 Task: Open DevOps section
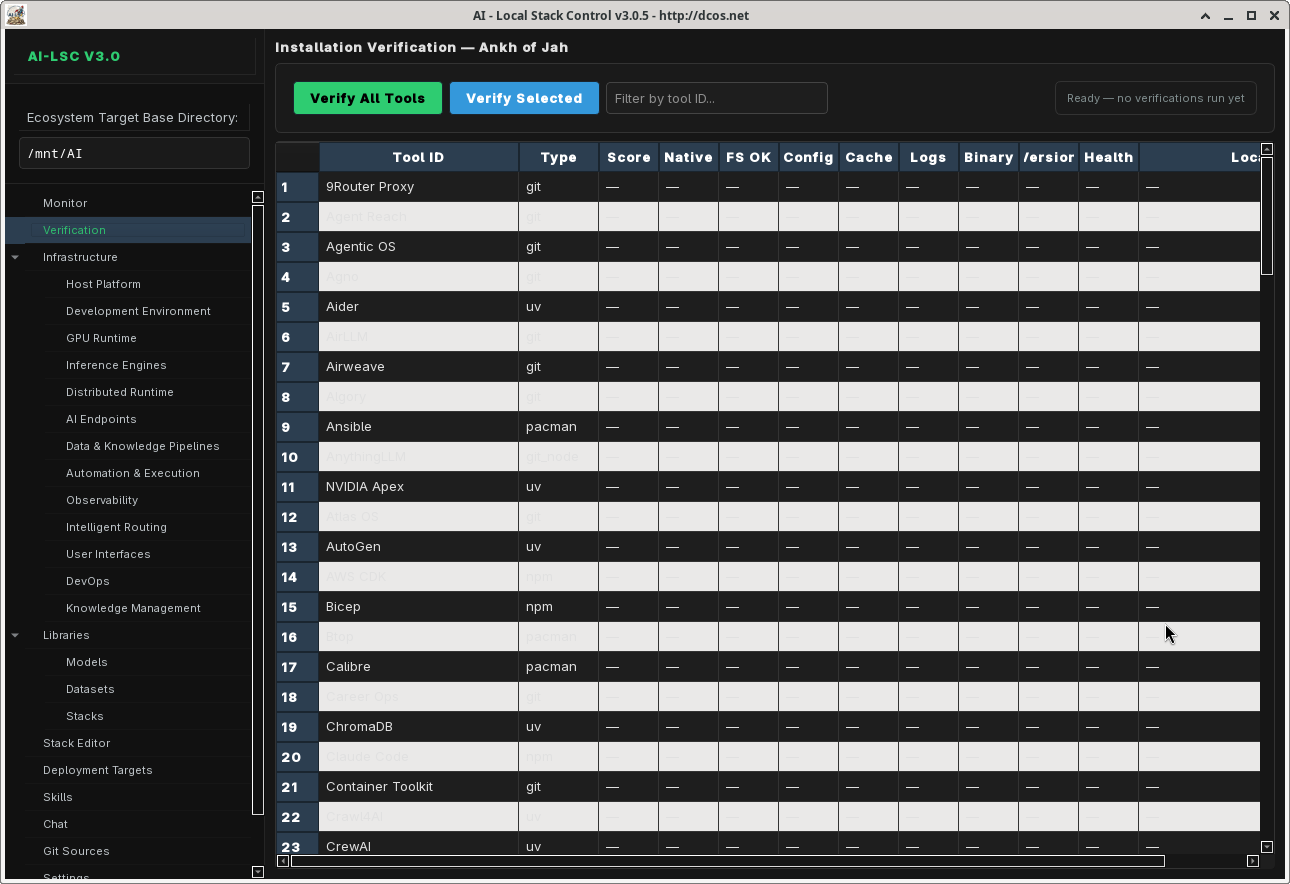(x=88, y=581)
